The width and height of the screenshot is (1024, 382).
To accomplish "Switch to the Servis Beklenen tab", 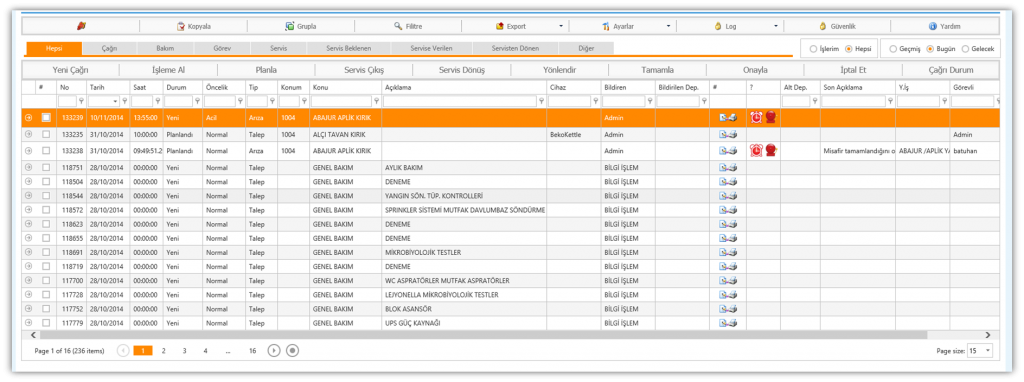I will pyautogui.click(x=348, y=49).
